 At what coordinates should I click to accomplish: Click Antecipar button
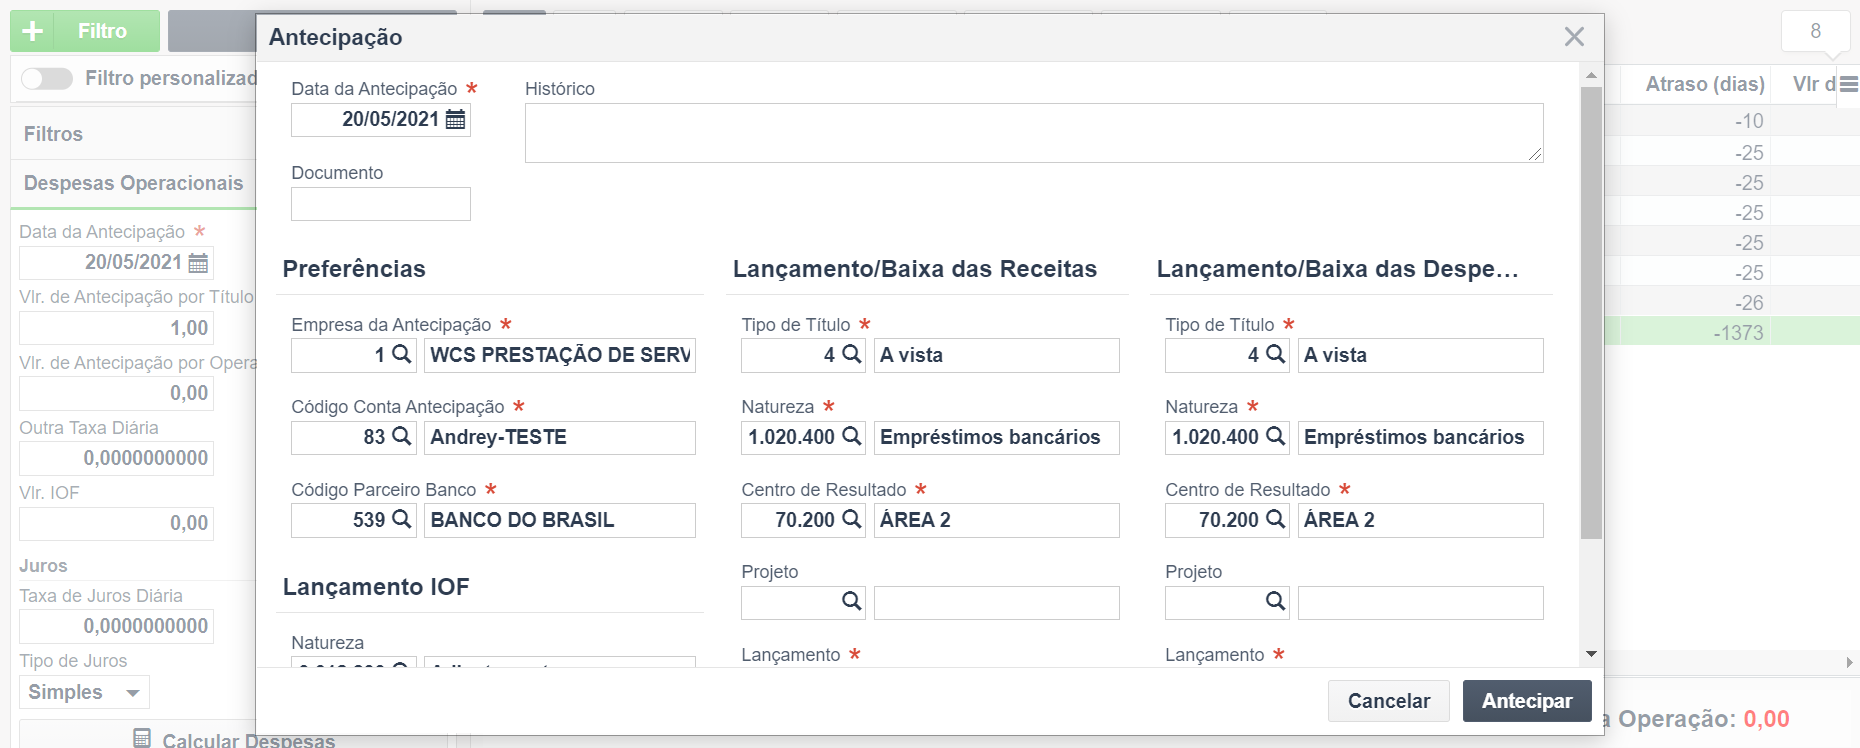[x=1527, y=701]
